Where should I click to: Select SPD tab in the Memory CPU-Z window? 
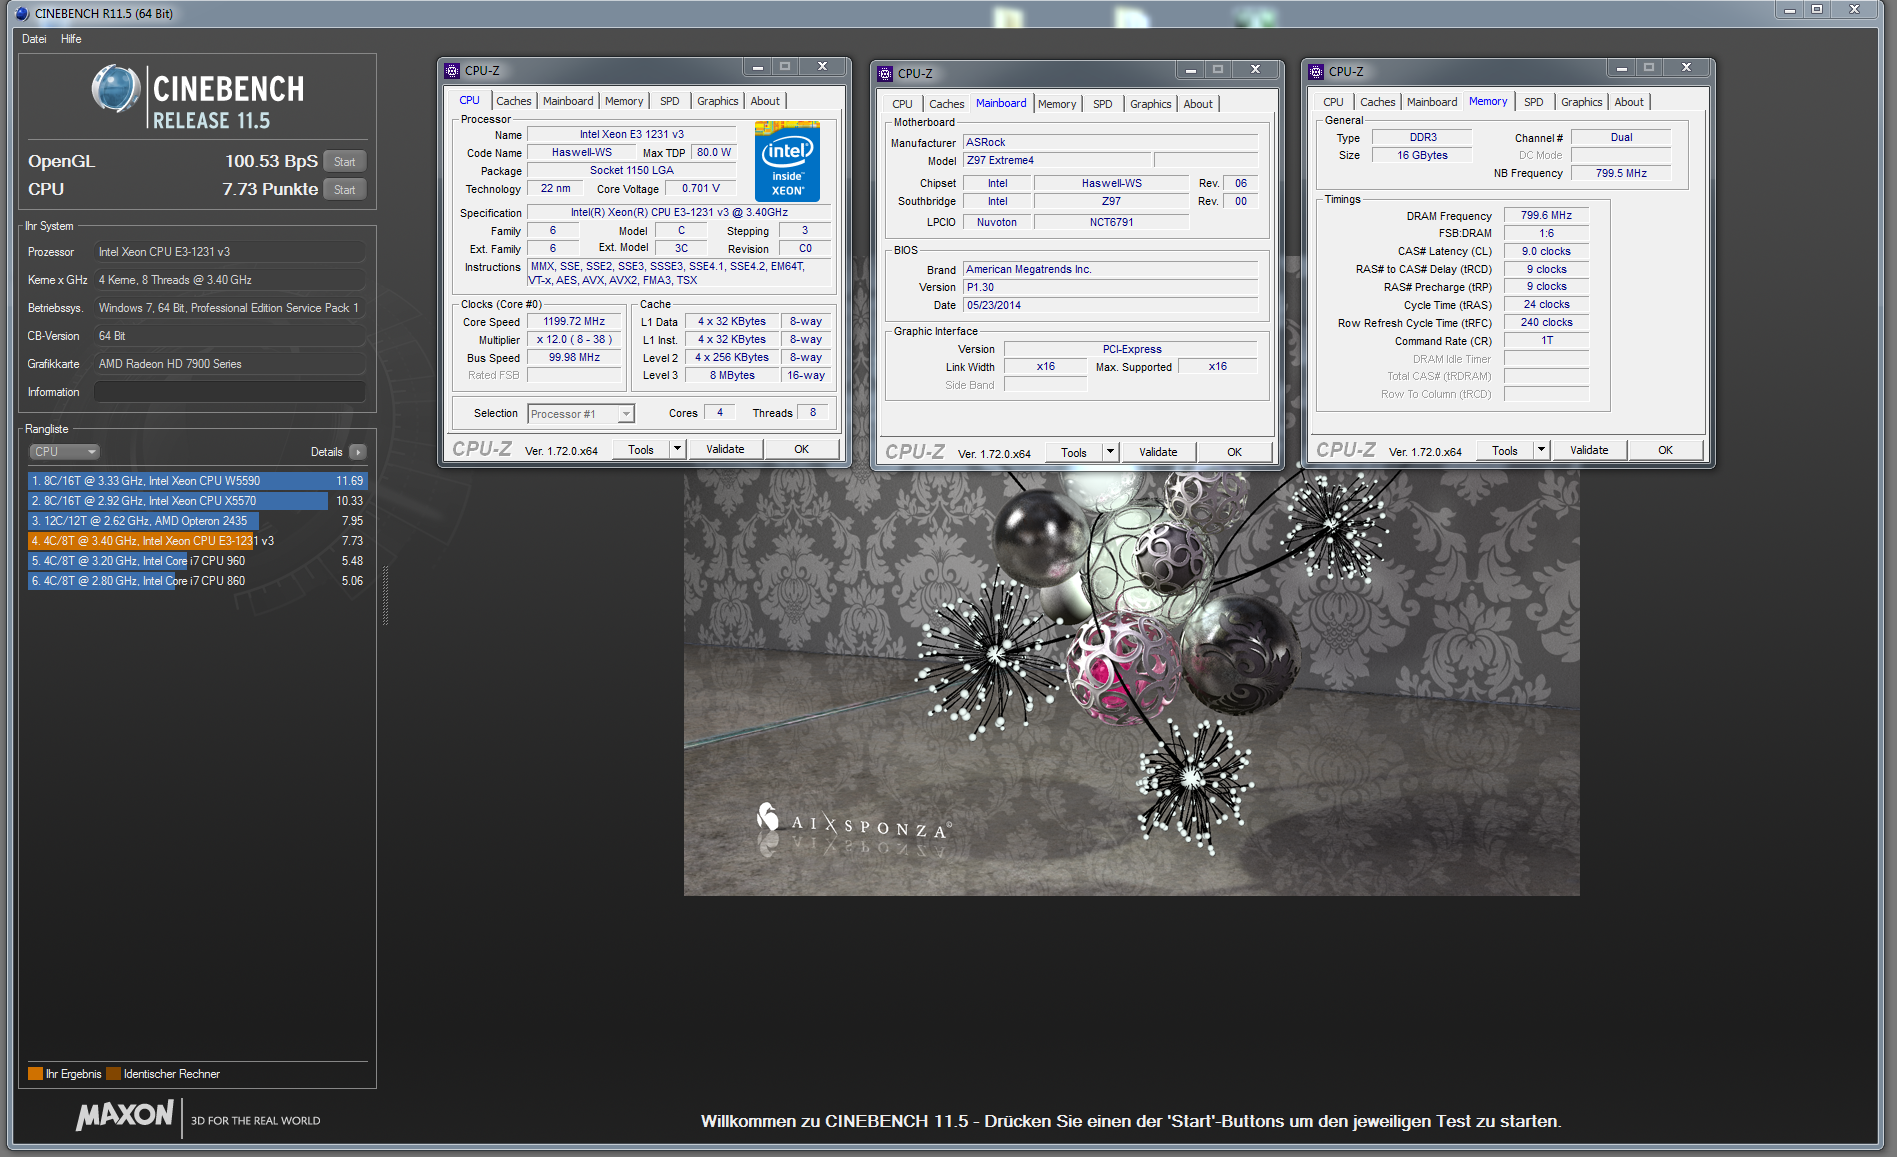click(1534, 102)
